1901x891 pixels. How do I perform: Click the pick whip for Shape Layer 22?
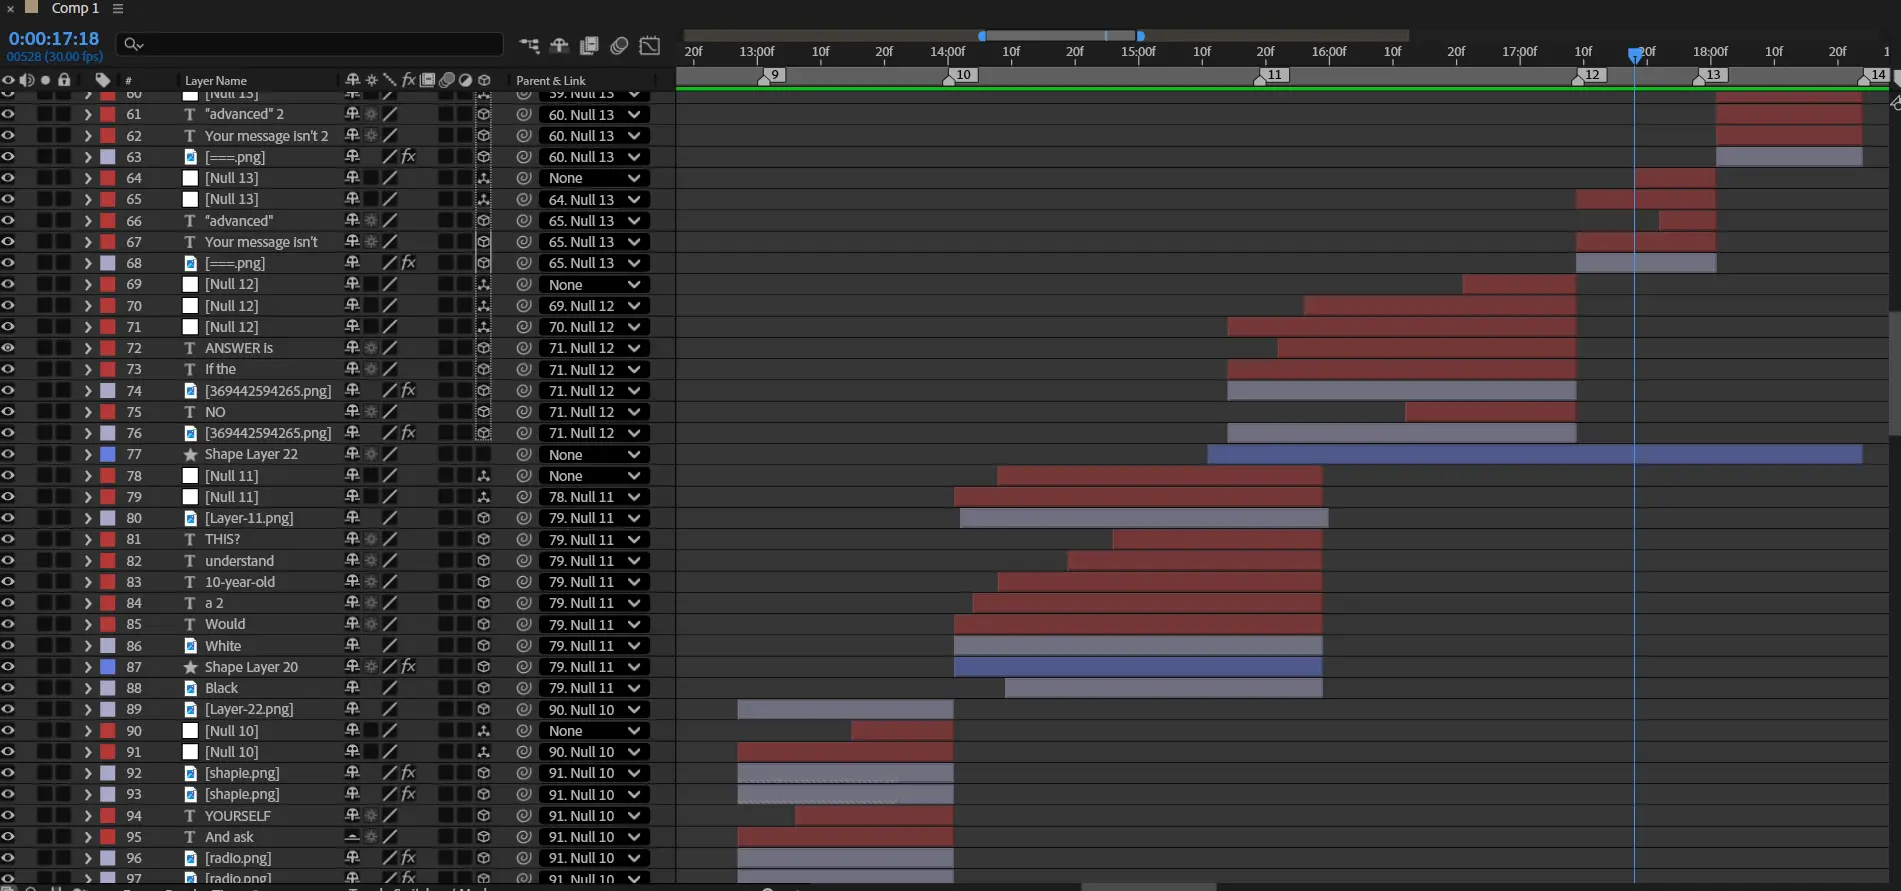(523, 455)
